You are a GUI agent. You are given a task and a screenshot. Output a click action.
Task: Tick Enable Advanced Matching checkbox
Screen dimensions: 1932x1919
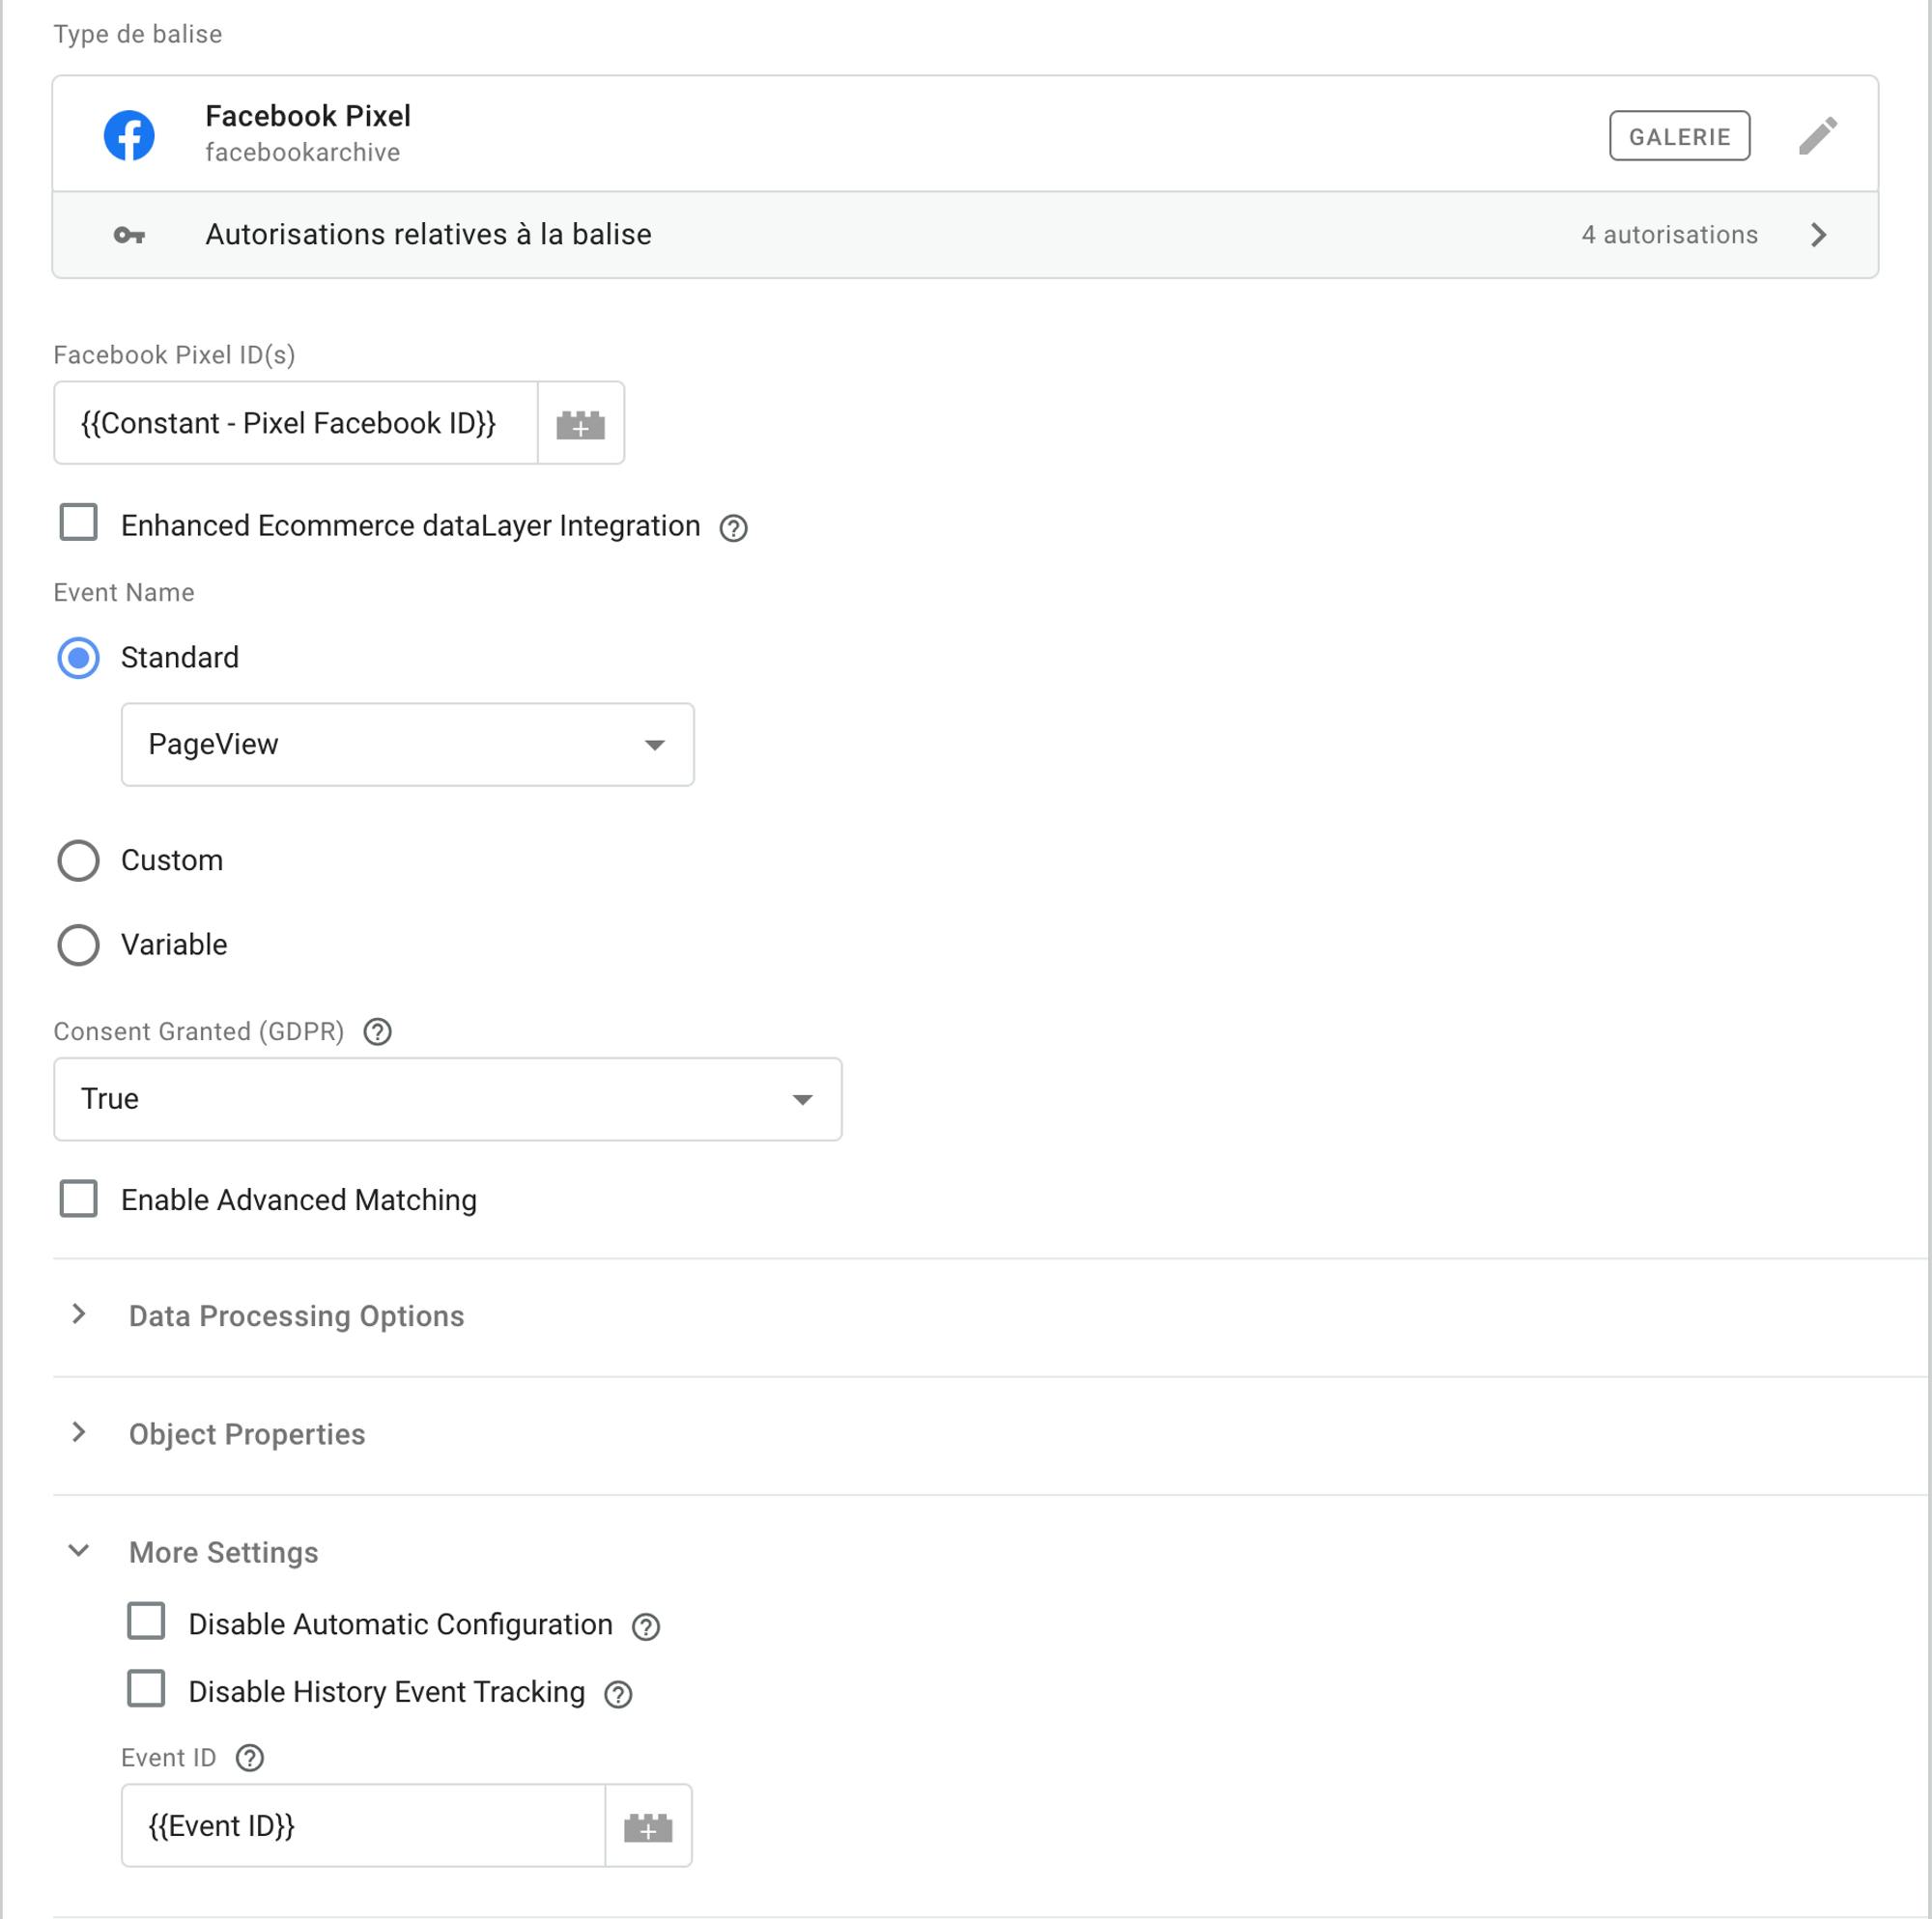click(78, 1198)
